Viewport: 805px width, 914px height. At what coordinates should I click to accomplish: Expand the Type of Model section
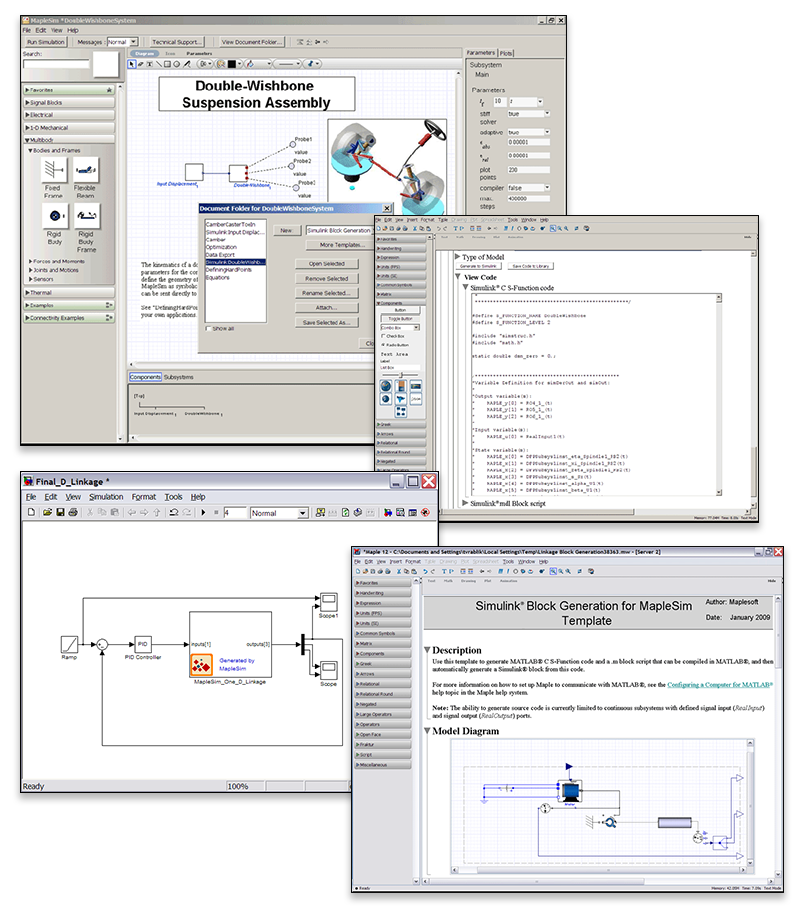458,256
